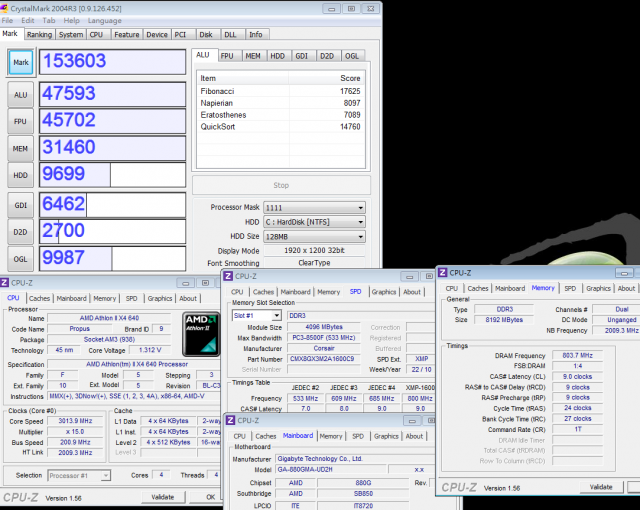Open the Processor Mask dropdown
Image resolution: width=640 pixels, height=510 pixels.
coord(314,208)
